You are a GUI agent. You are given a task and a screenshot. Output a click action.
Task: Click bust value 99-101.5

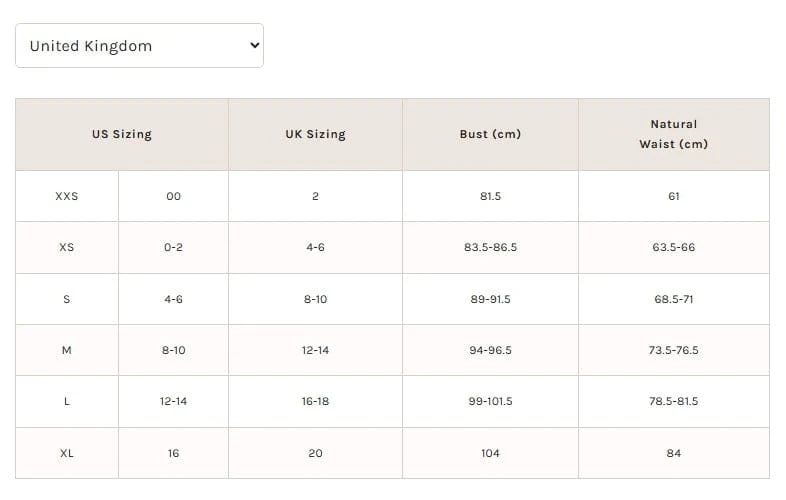[490, 401]
